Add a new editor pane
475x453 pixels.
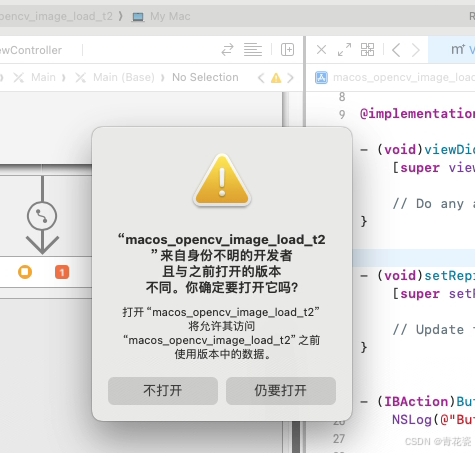pyautogui.click(x=287, y=50)
